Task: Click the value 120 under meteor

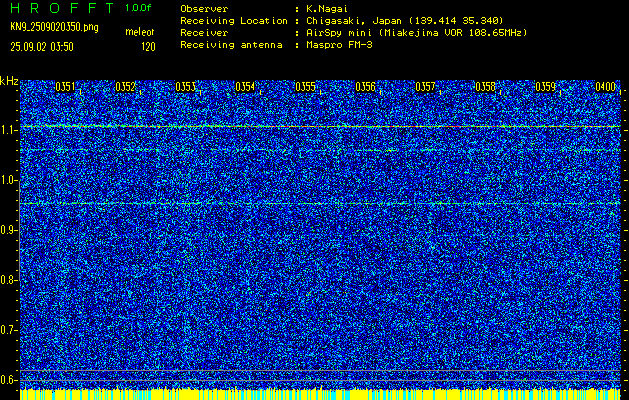Action: click(148, 47)
